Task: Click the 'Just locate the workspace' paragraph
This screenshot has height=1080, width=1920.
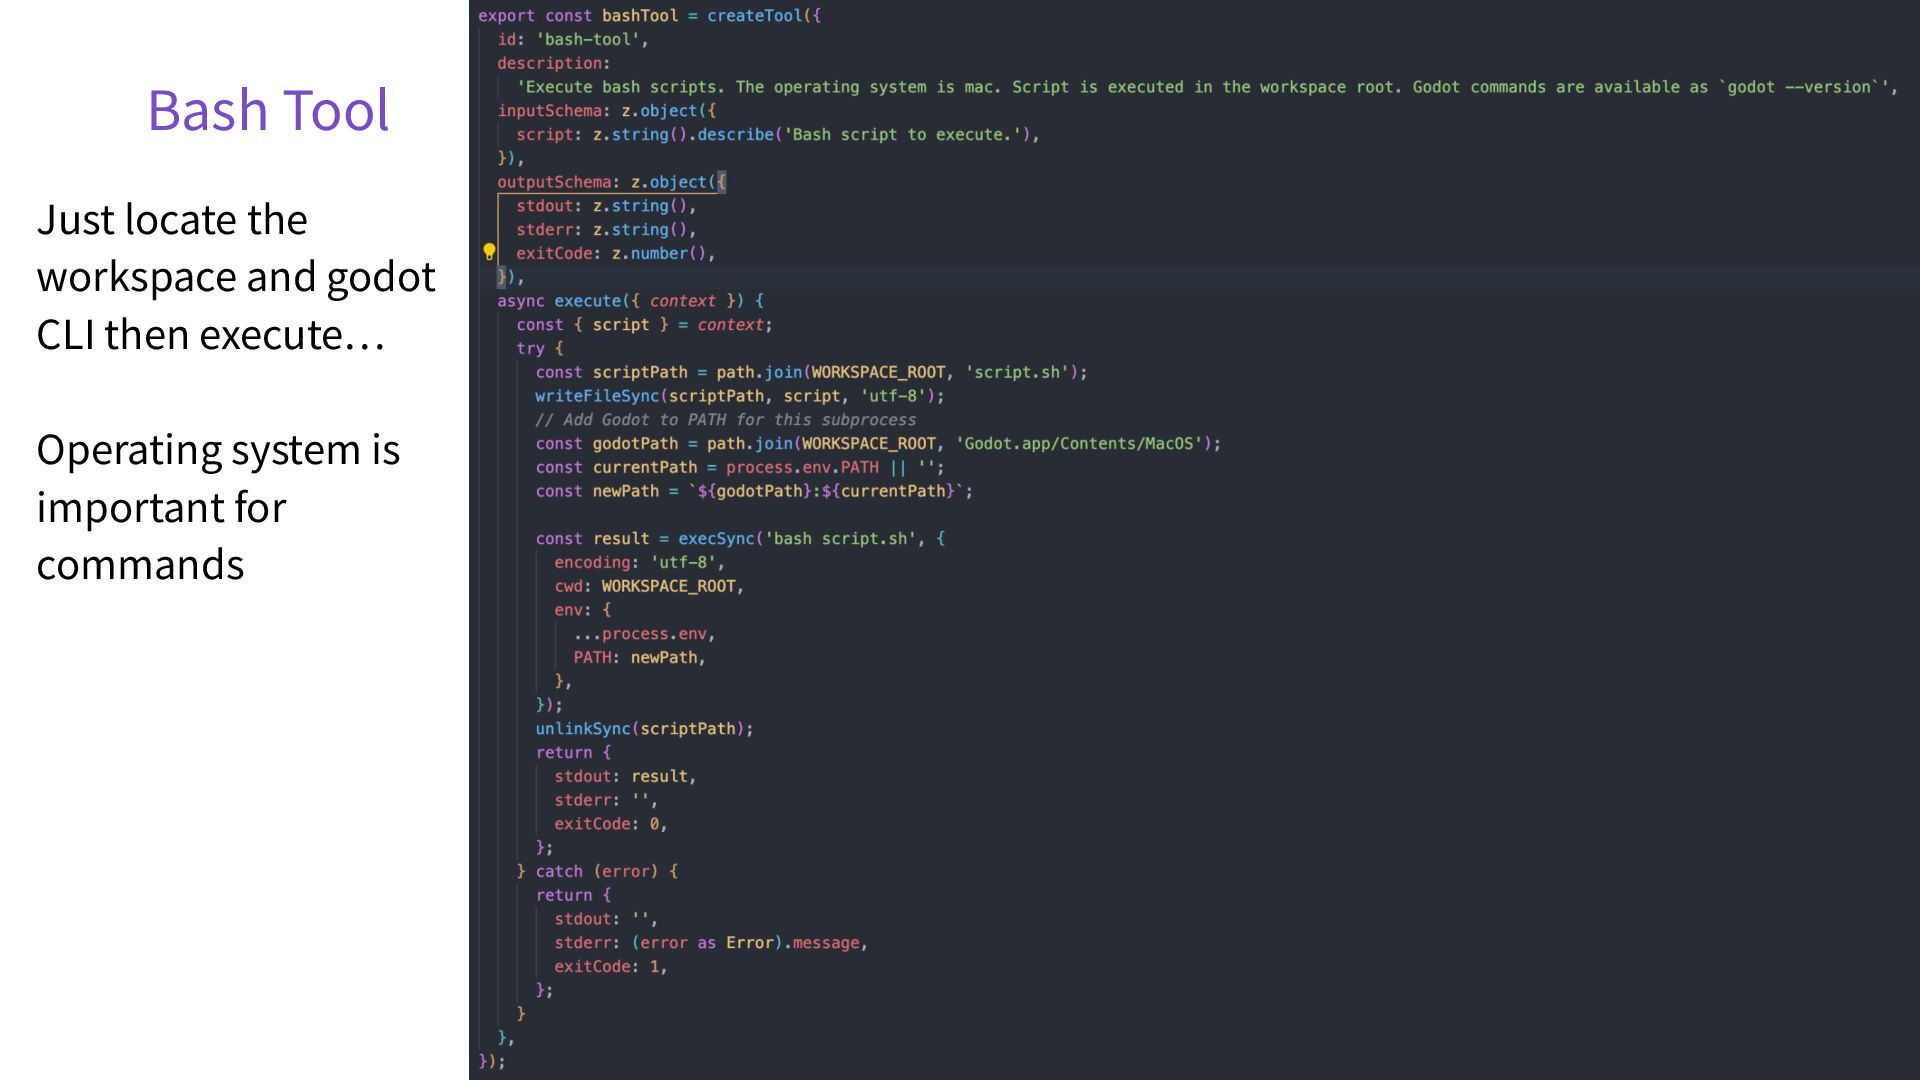Action: click(235, 277)
